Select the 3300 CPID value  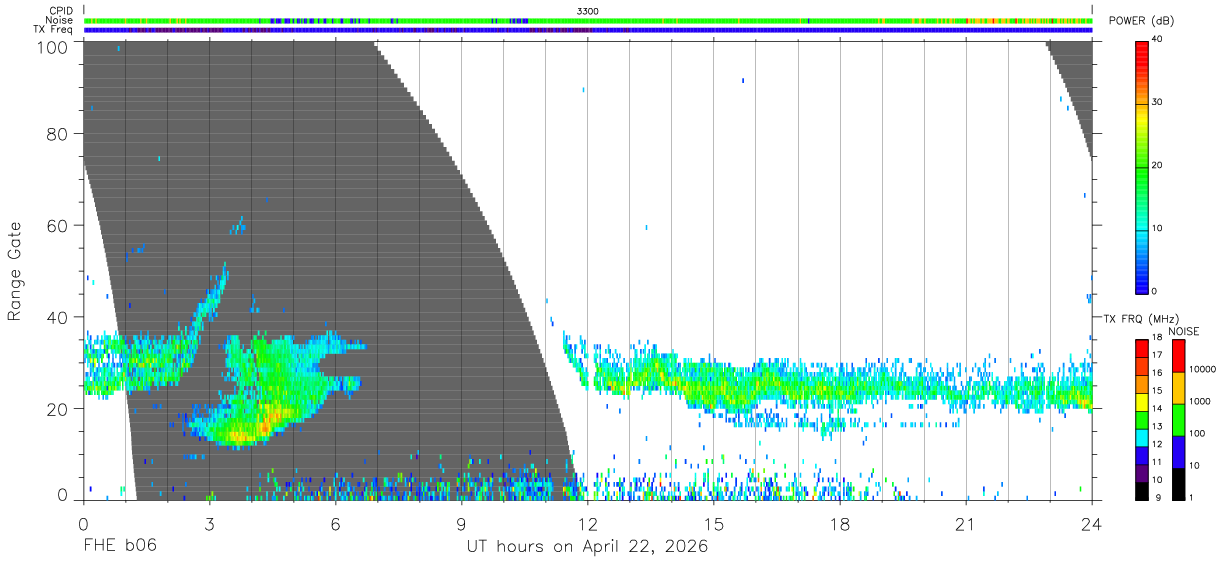pyautogui.click(x=588, y=11)
